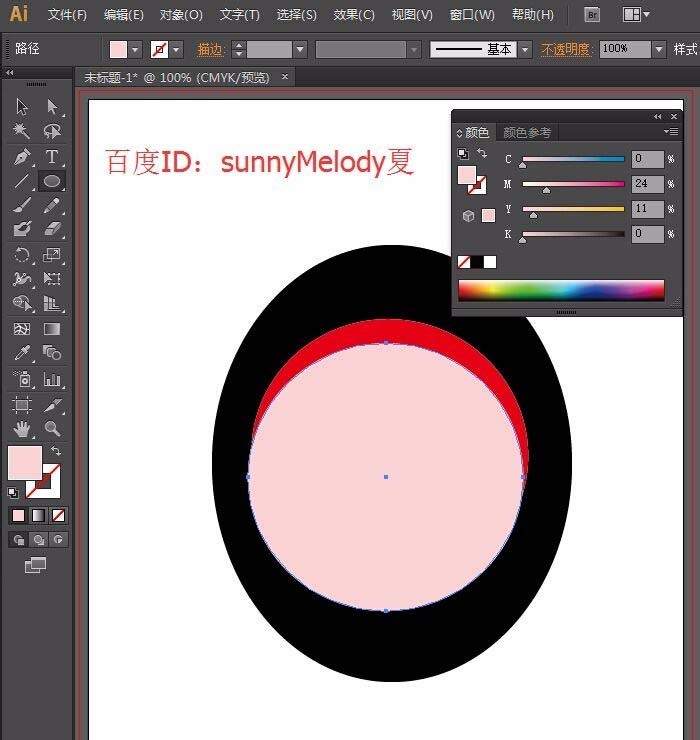Open Color panel options menu

[x=671, y=132]
